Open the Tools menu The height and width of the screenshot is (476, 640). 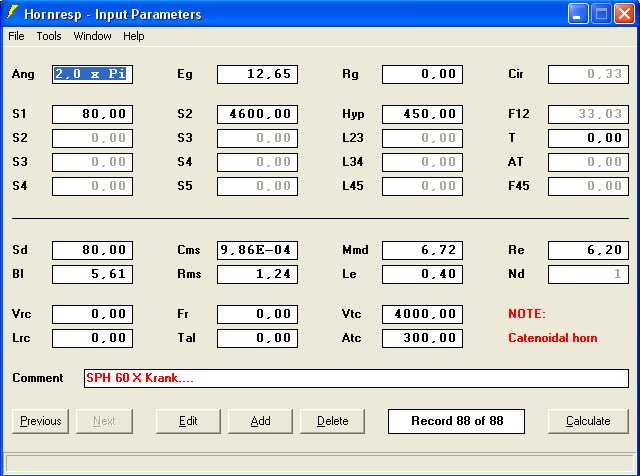click(x=49, y=36)
